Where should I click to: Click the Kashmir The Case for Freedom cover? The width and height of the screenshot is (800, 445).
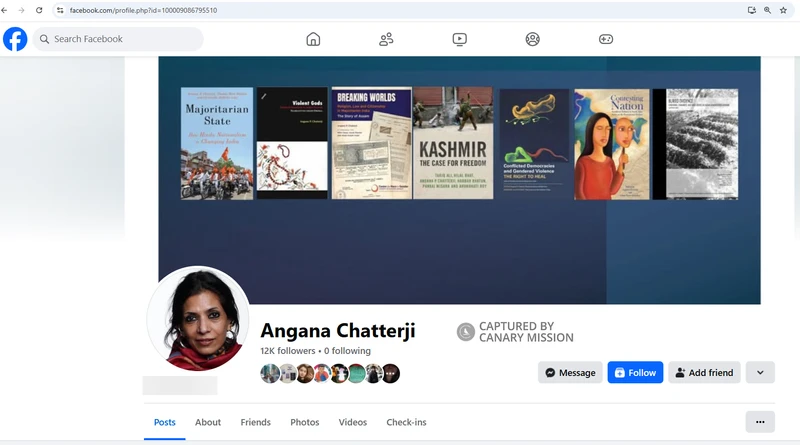453,143
